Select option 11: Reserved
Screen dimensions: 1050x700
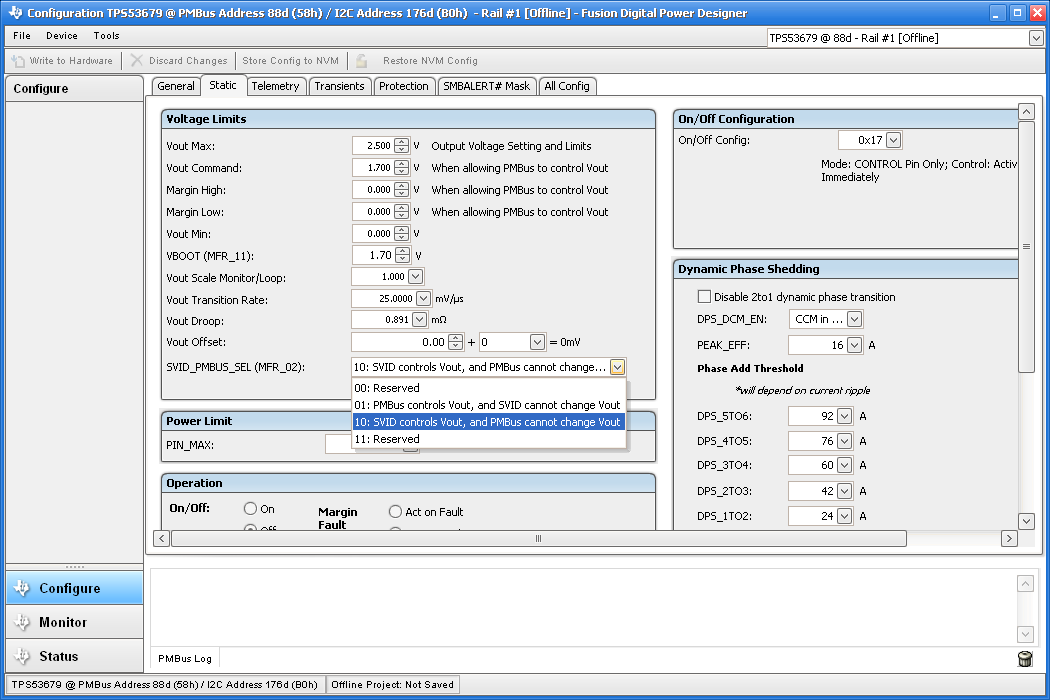(489, 439)
